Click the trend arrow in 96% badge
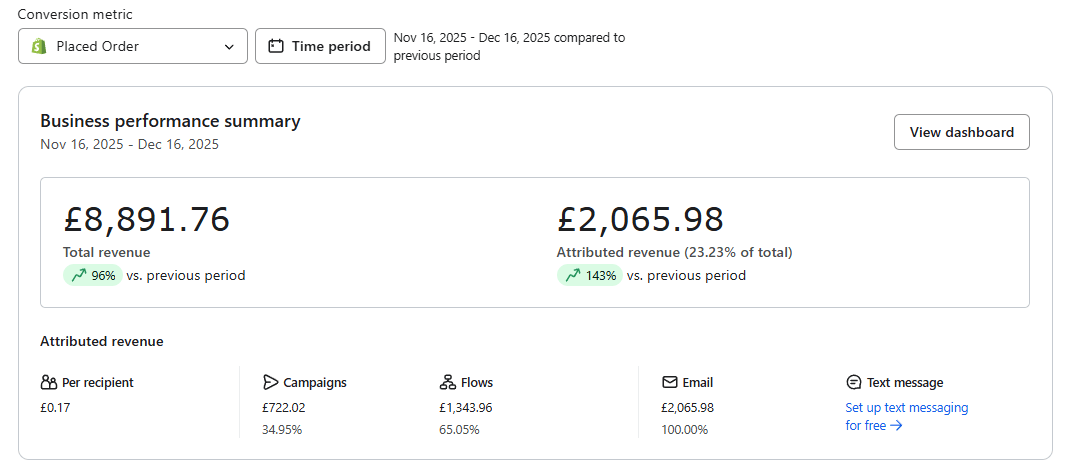Image resolution: width=1071 pixels, height=471 pixels. [x=78, y=275]
